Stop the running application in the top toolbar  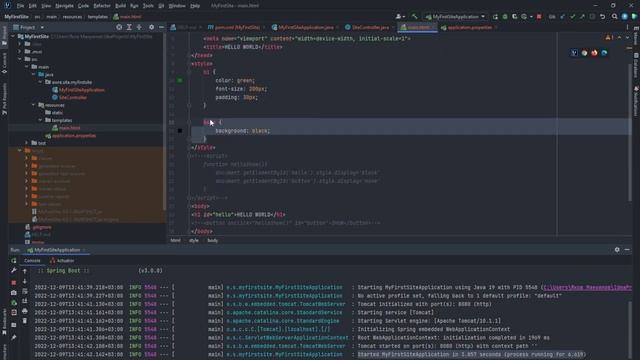539,17
